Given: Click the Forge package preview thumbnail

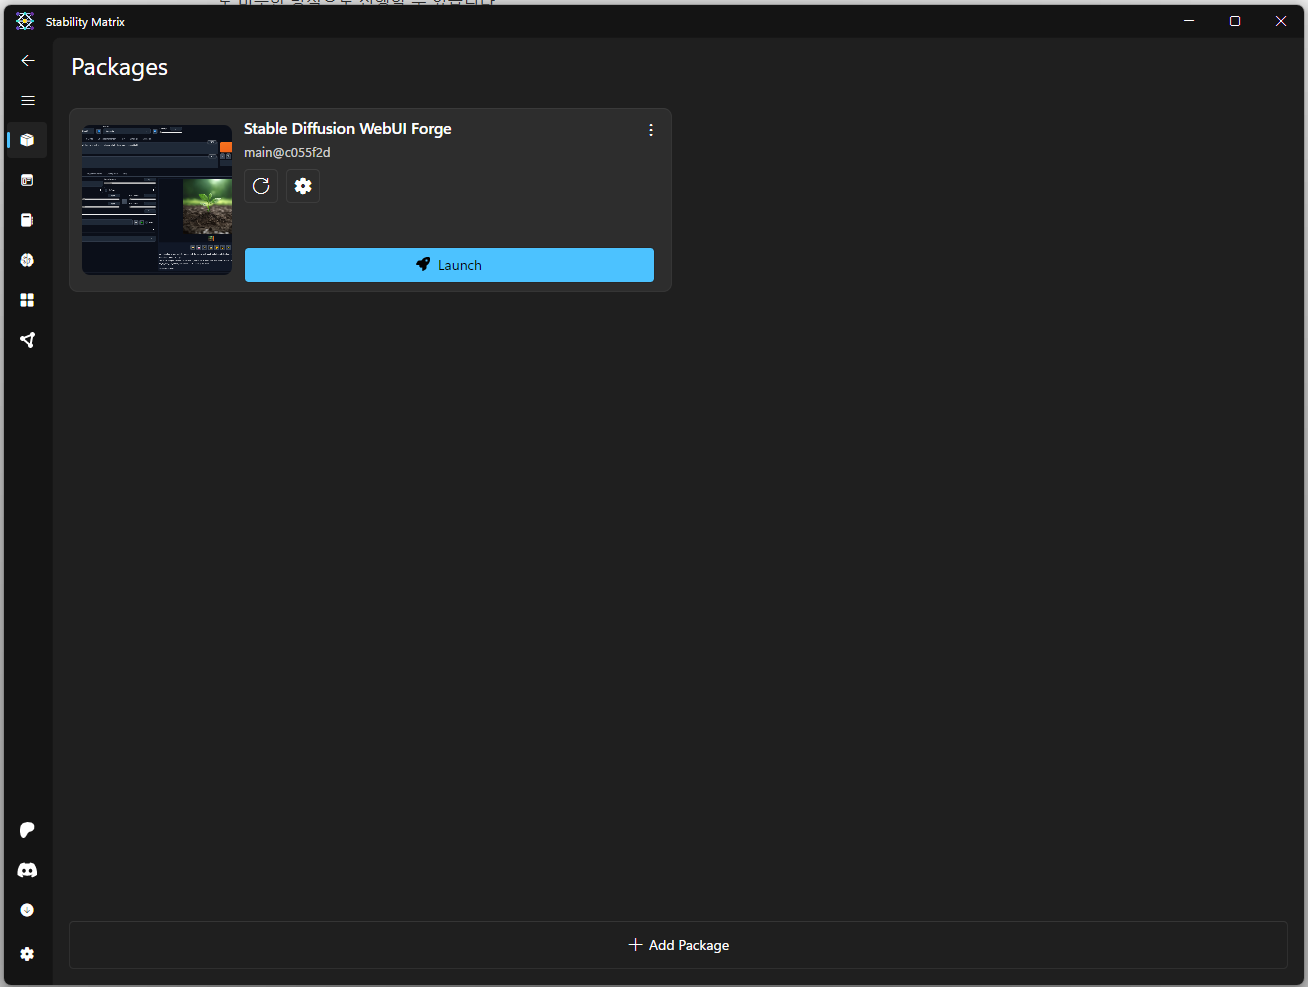Looking at the screenshot, I should [x=157, y=200].
